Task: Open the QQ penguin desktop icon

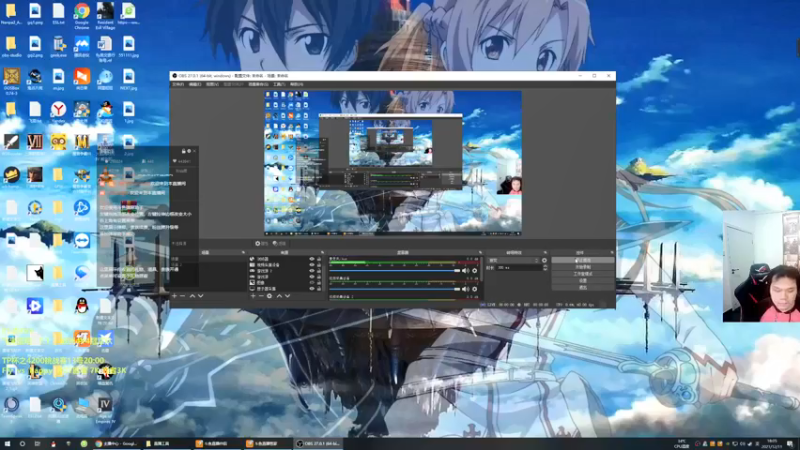Action: (82, 308)
